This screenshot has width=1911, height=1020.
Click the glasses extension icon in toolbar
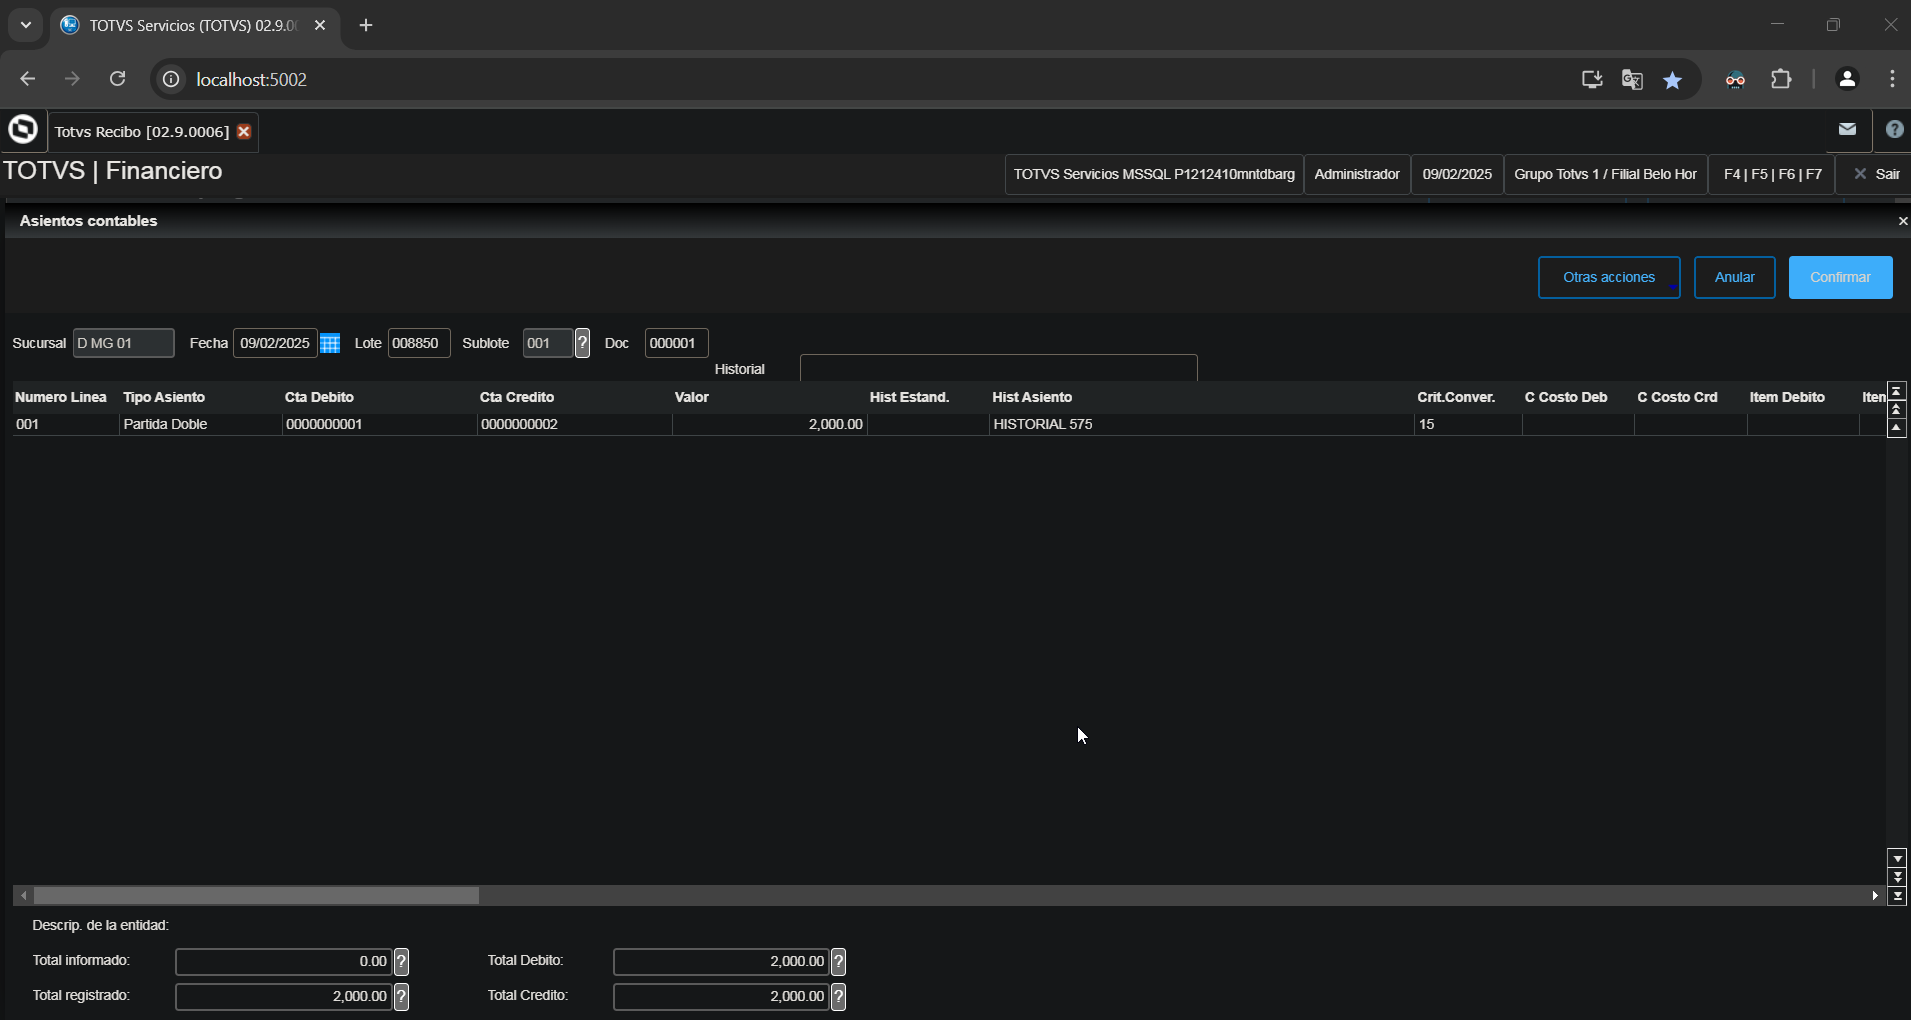[1736, 80]
